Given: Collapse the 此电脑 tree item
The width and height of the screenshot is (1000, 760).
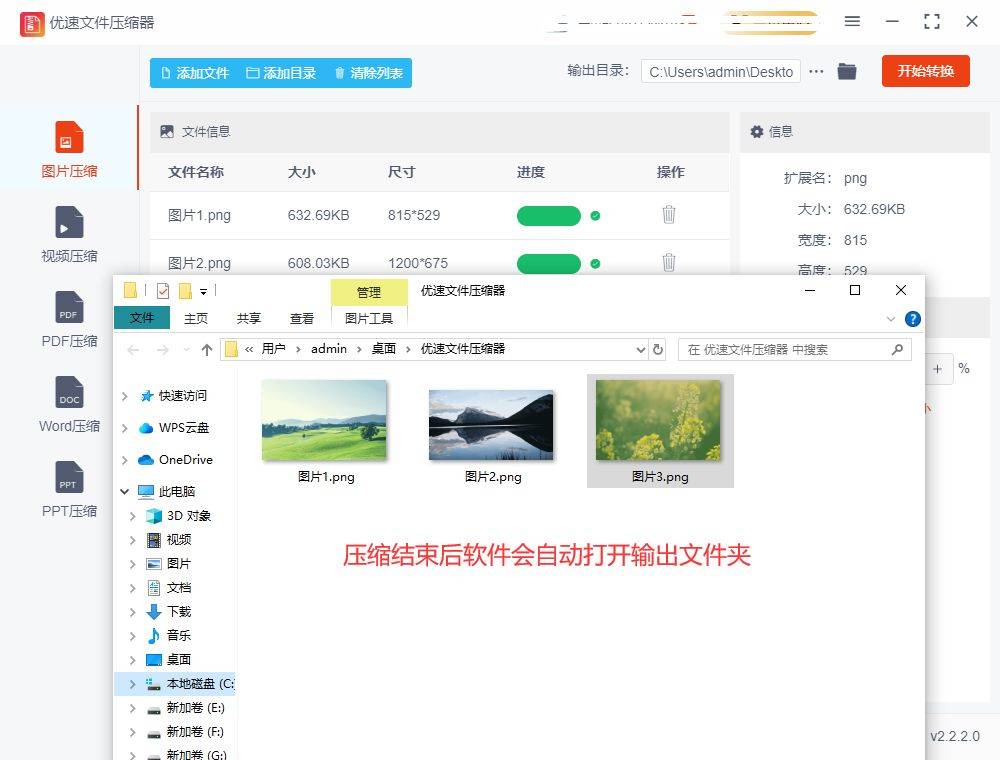Looking at the screenshot, I should click(x=124, y=491).
